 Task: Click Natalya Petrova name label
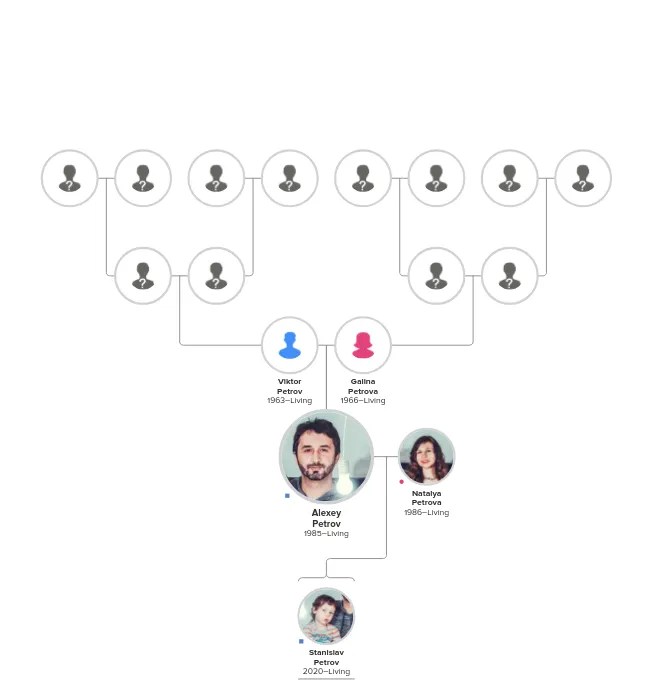point(426,498)
